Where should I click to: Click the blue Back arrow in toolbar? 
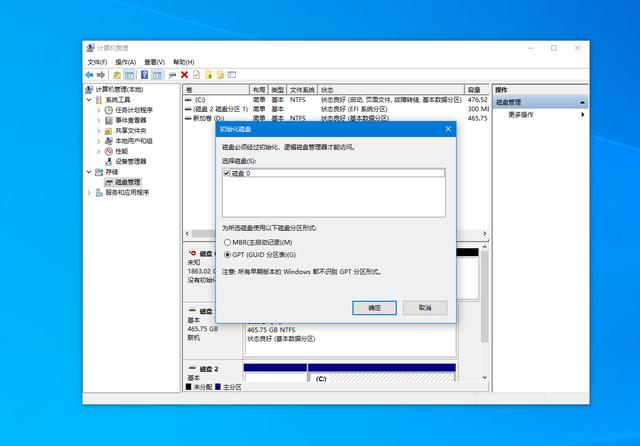pos(89,75)
